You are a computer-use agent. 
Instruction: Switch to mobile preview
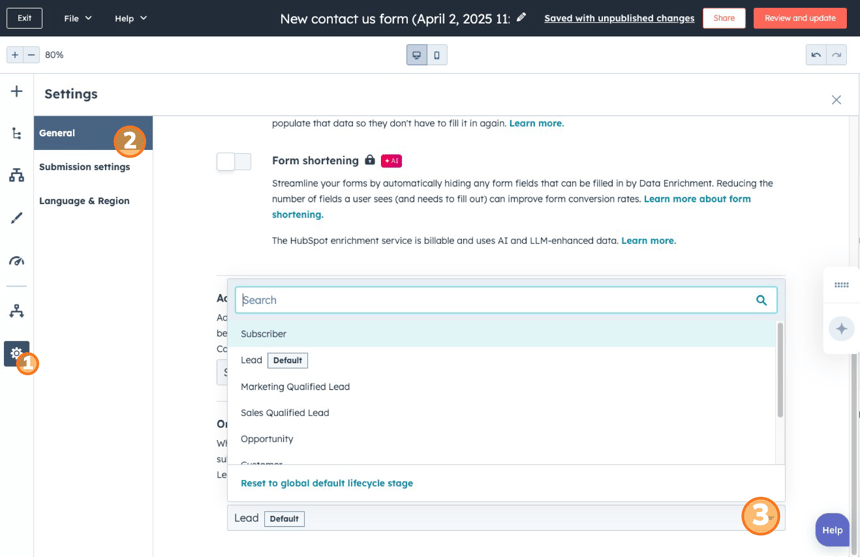437,55
